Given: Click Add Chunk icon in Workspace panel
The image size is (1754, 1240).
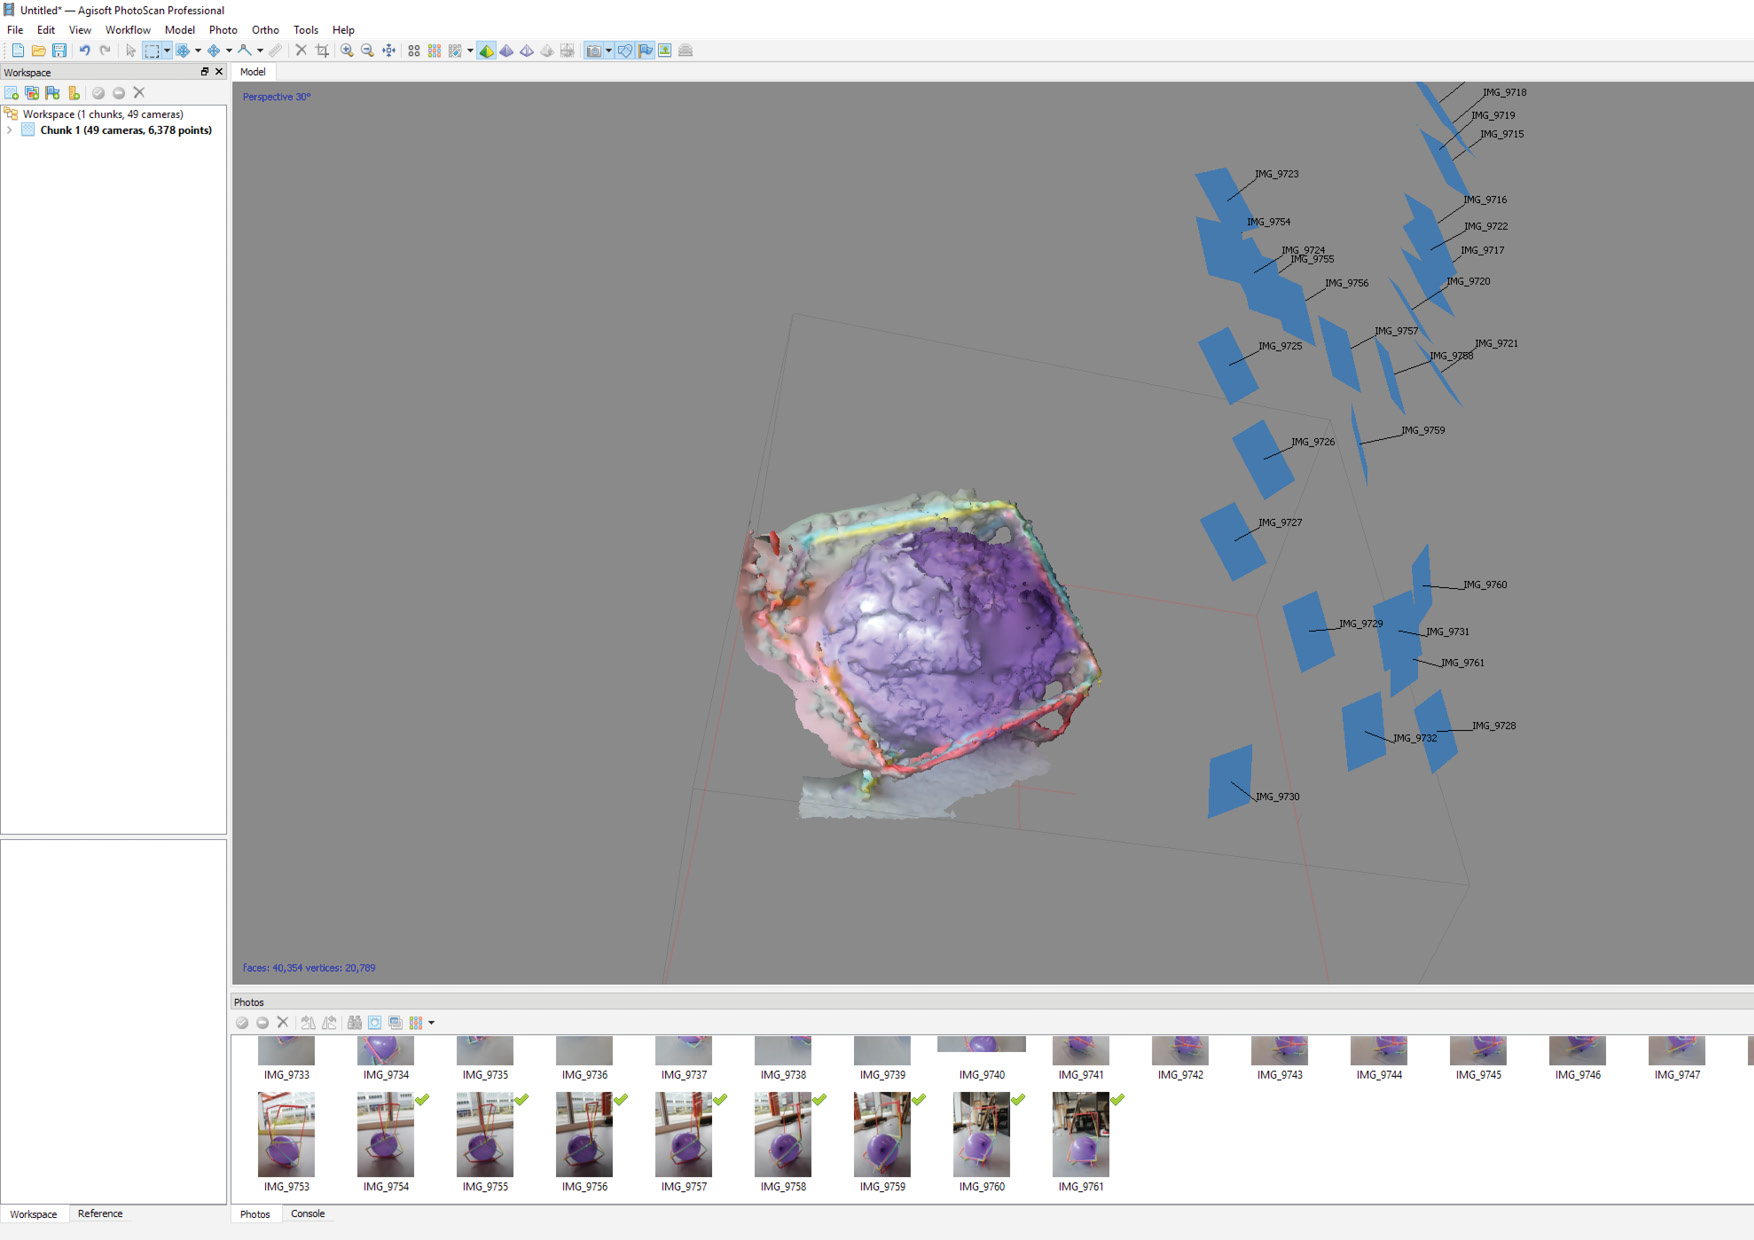Looking at the screenshot, I should pyautogui.click(x=12, y=93).
